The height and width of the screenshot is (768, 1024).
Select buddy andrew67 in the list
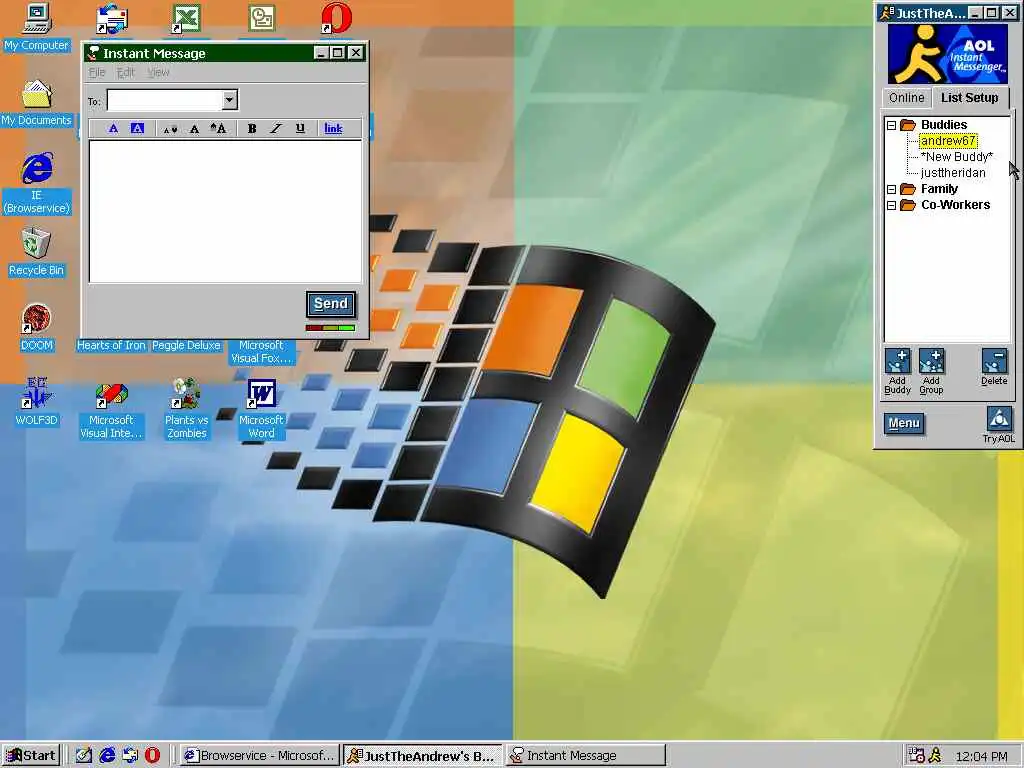pyautogui.click(x=948, y=141)
